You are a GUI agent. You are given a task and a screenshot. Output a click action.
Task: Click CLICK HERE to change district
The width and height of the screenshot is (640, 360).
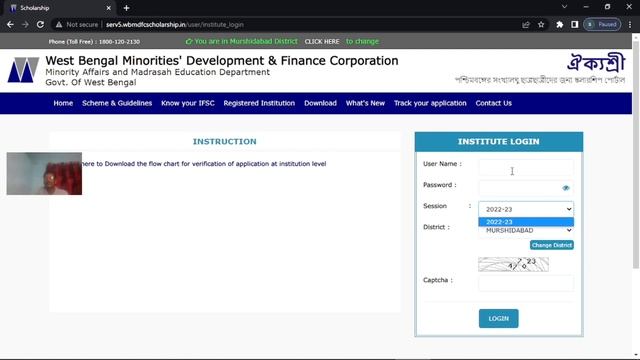(x=322, y=42)
